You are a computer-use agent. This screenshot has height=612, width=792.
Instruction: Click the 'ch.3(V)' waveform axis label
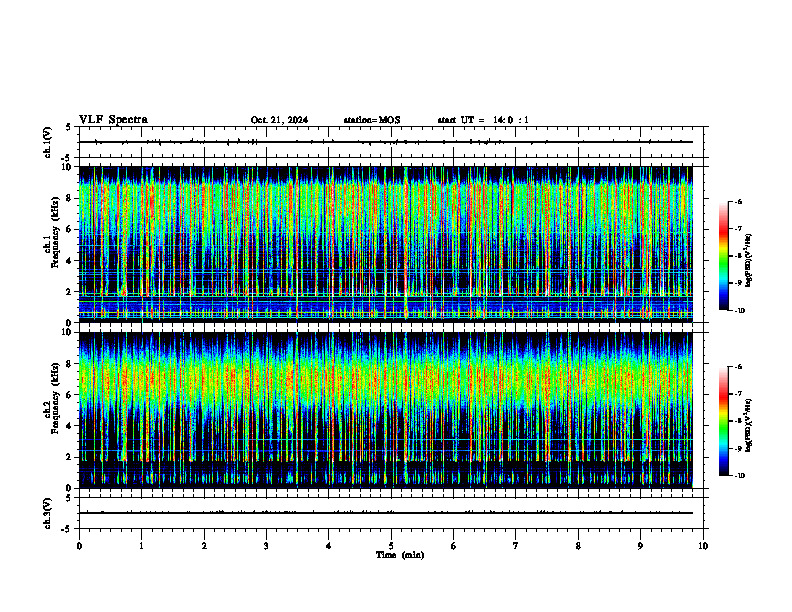click(x=48, y=513)
